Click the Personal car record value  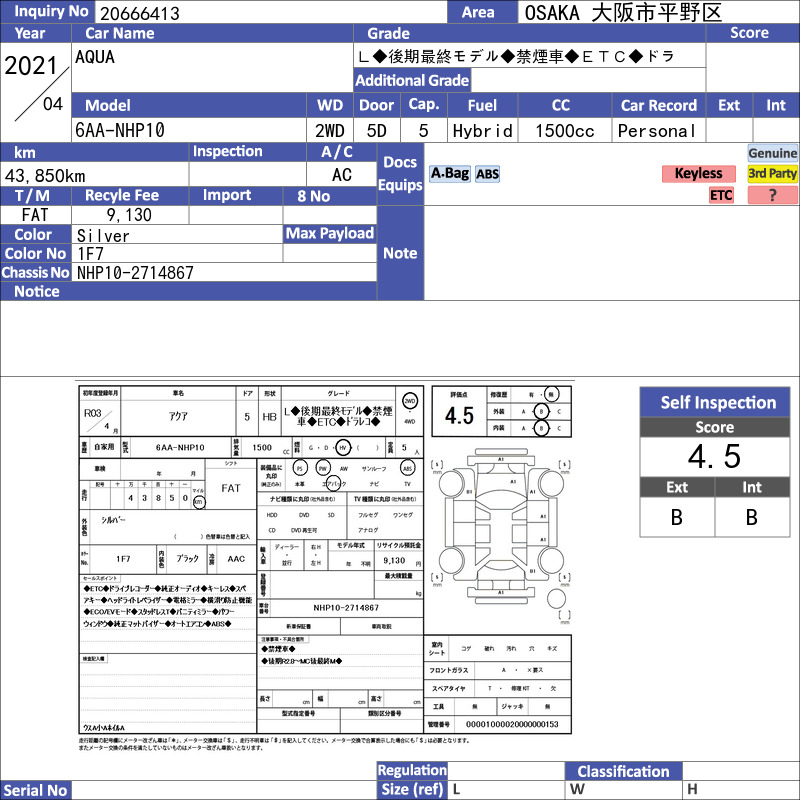(657, 131)
